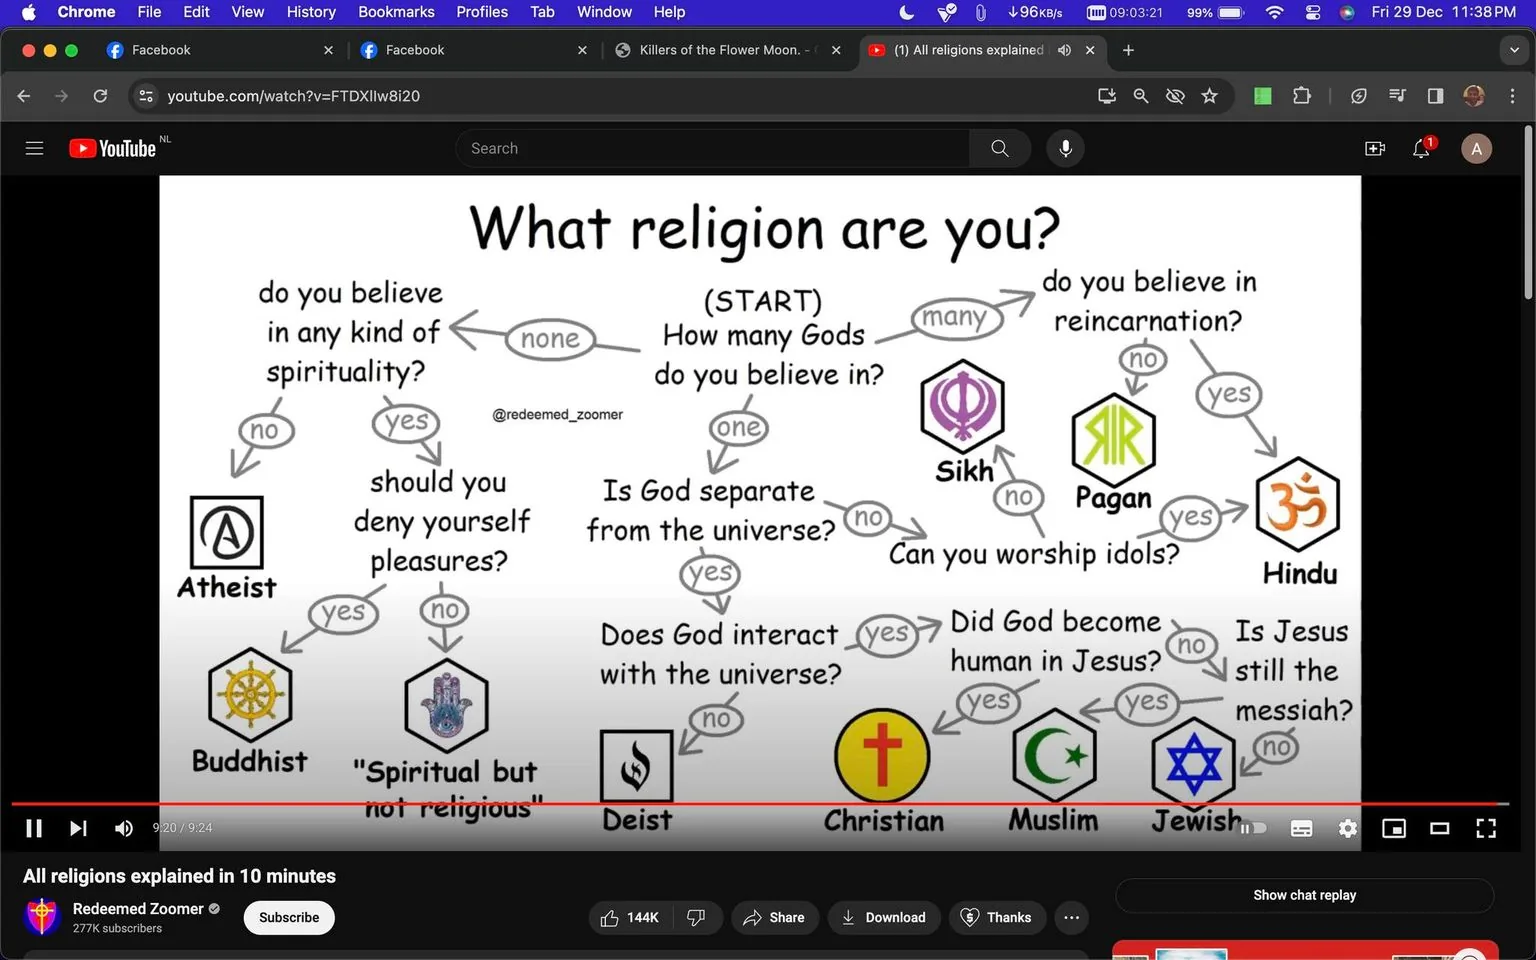Enter fullscreen mode

click(x=1486, y=828)
